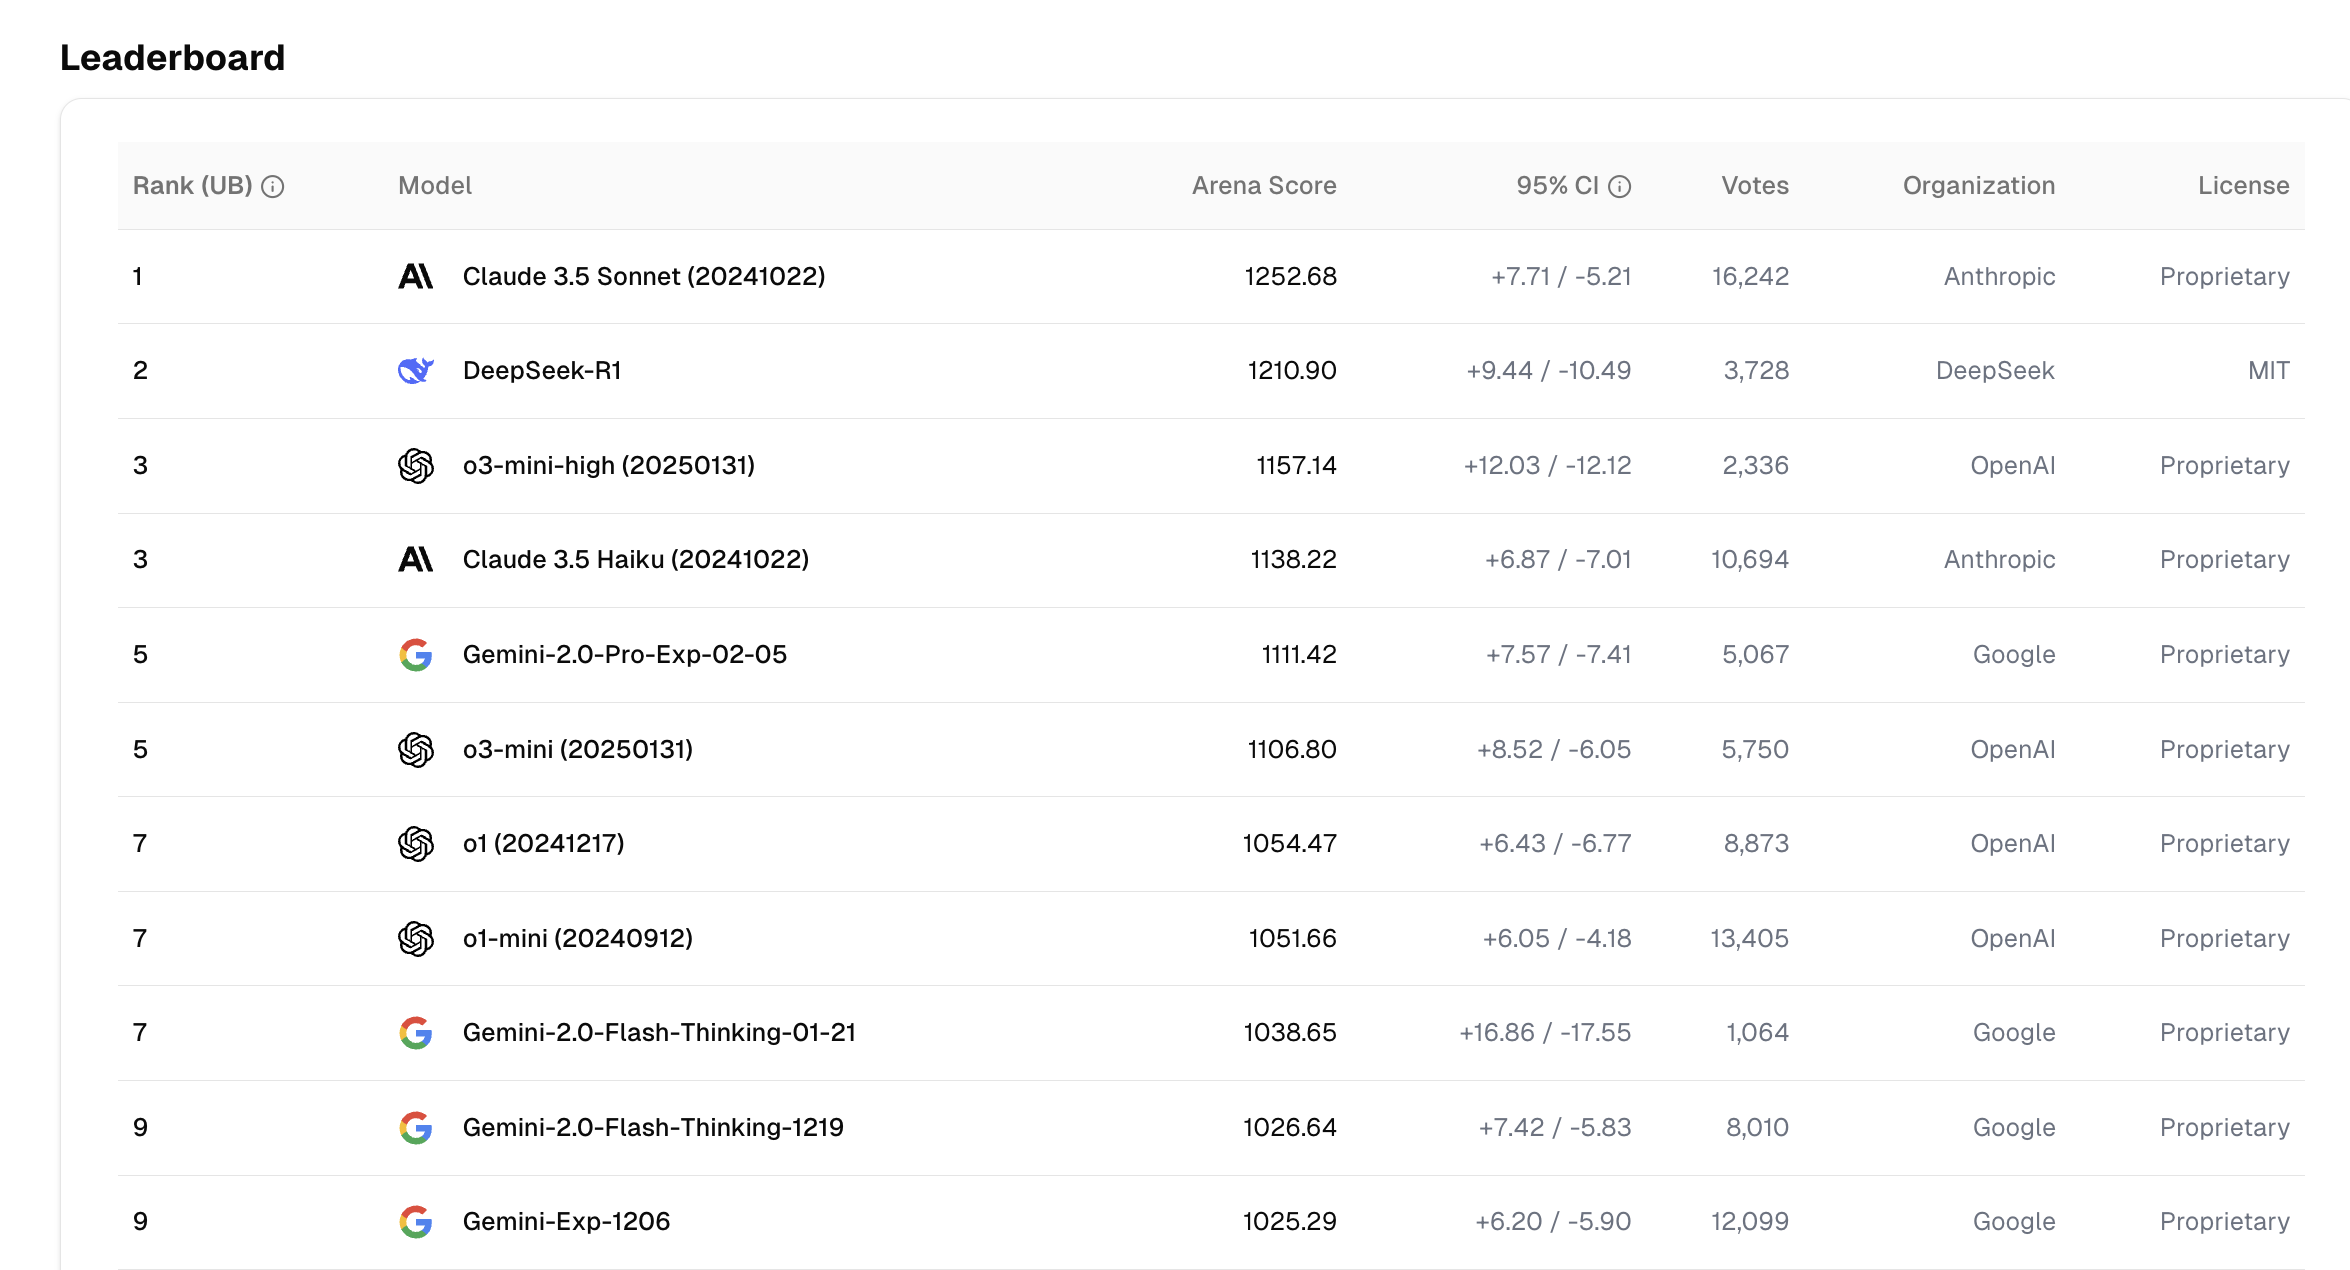Screen dimensions: 2350x1270
Task: Click the Rank (UB) column header text
Action: coord(192,186)
